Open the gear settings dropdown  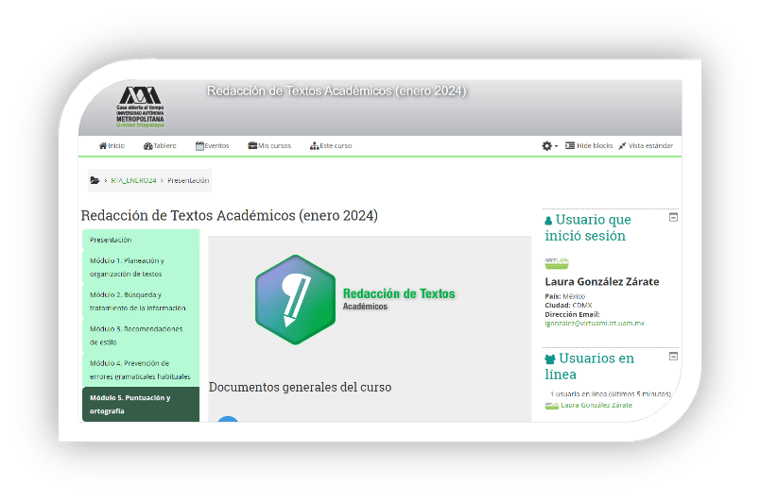(x=549, y=146)
